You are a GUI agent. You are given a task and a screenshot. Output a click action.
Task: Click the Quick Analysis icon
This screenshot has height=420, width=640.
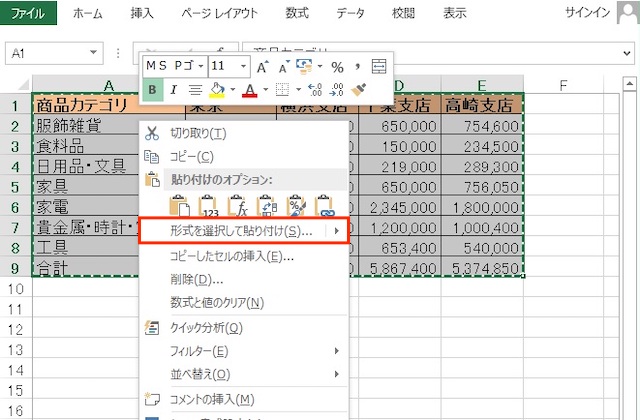(x=152, y=328)
